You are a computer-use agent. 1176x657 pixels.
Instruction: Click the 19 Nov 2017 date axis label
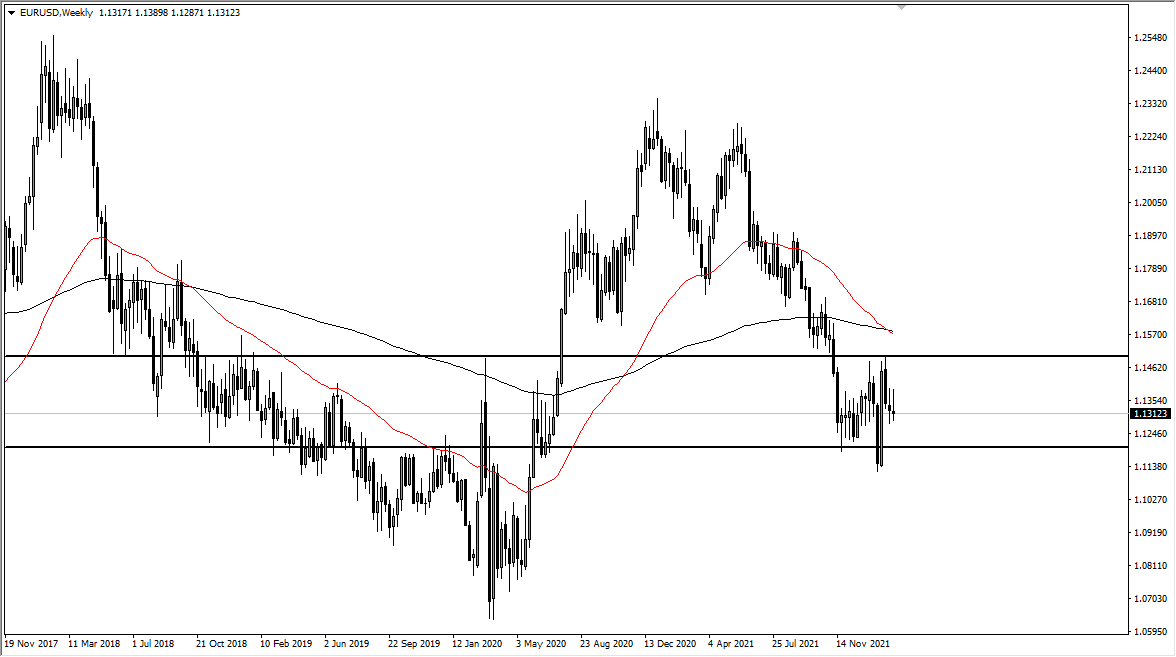pos(33,645)
